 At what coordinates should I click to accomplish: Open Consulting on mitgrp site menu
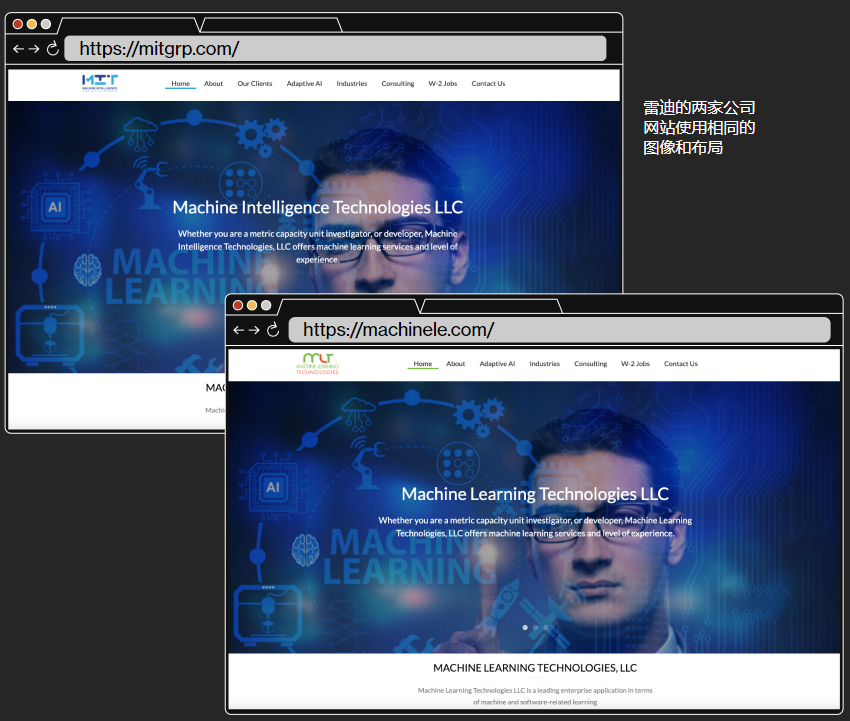click(x=398, y=83)
